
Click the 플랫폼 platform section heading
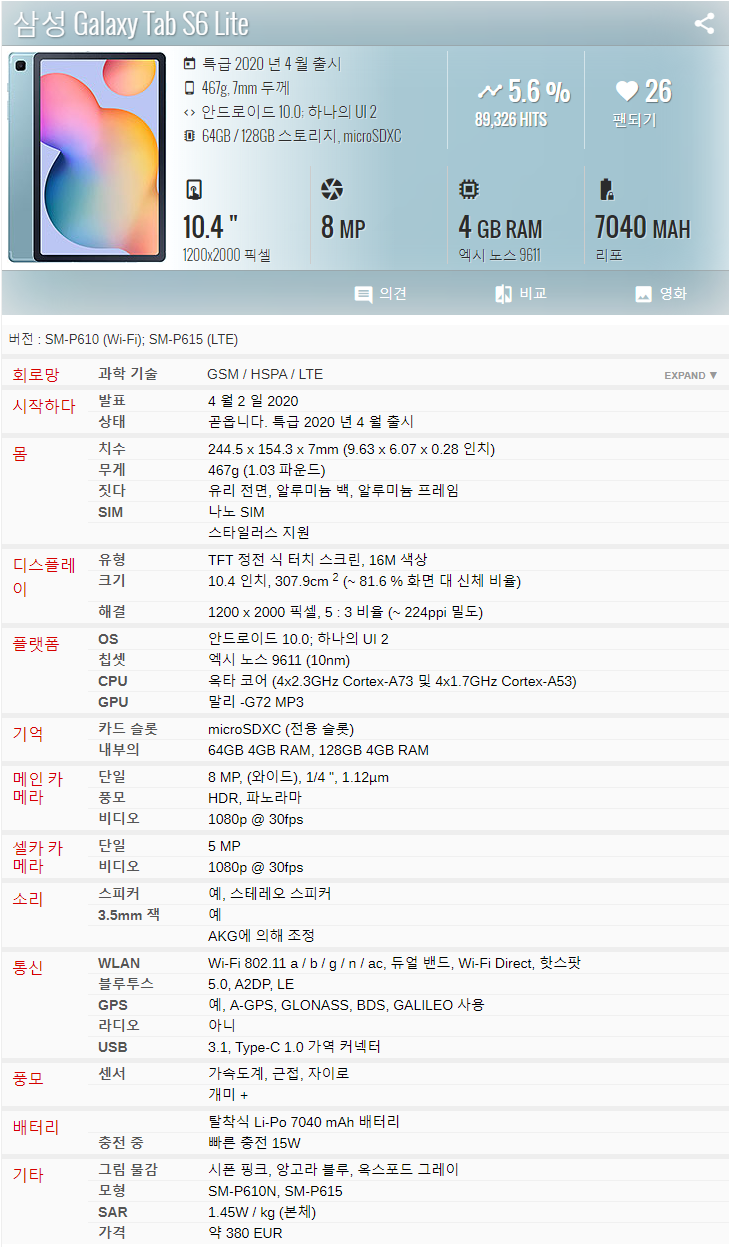tap(36, 644)
